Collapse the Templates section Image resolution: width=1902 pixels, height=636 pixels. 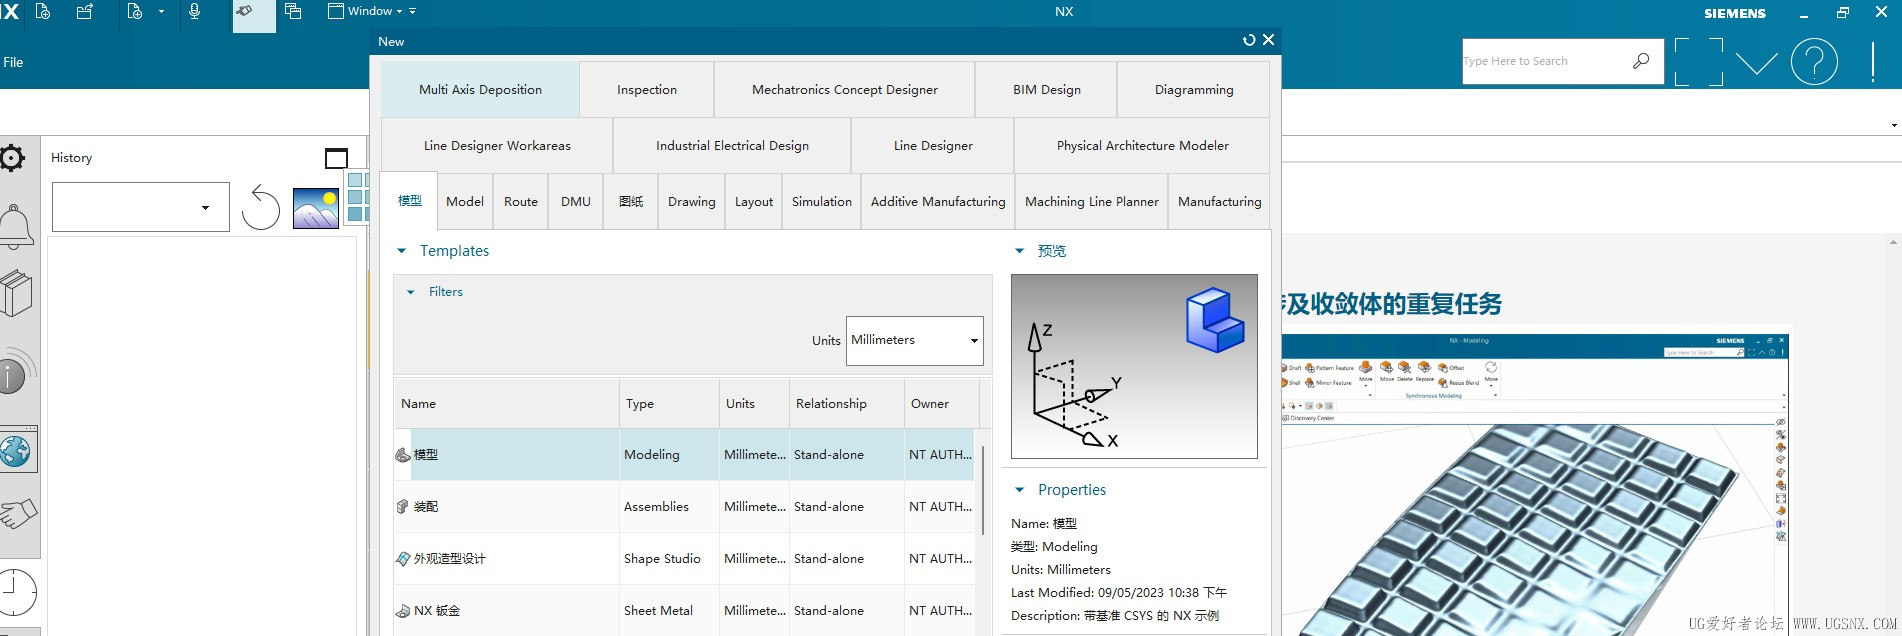pos(402,251)
